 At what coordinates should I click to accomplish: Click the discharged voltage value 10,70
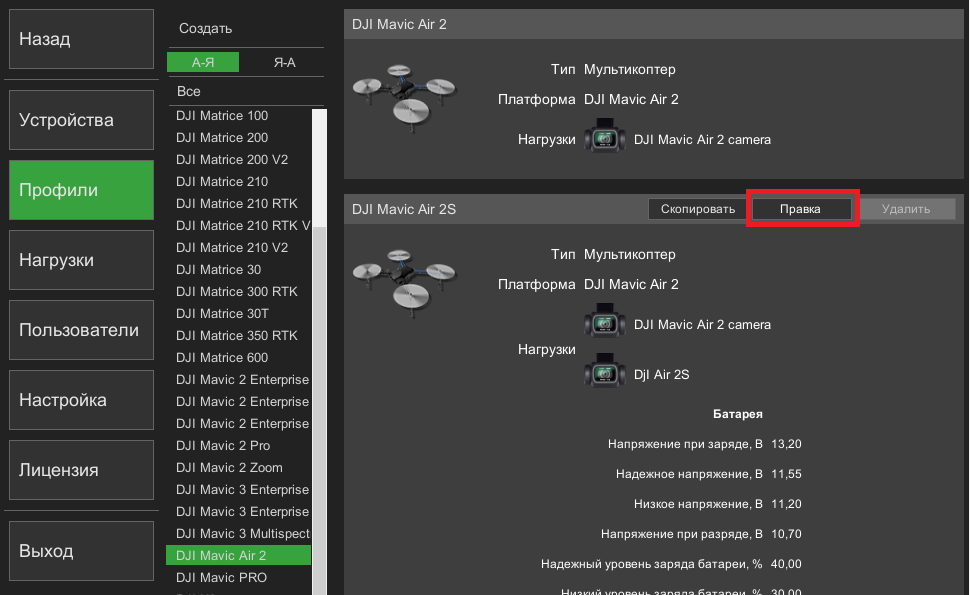click(786, 534)
